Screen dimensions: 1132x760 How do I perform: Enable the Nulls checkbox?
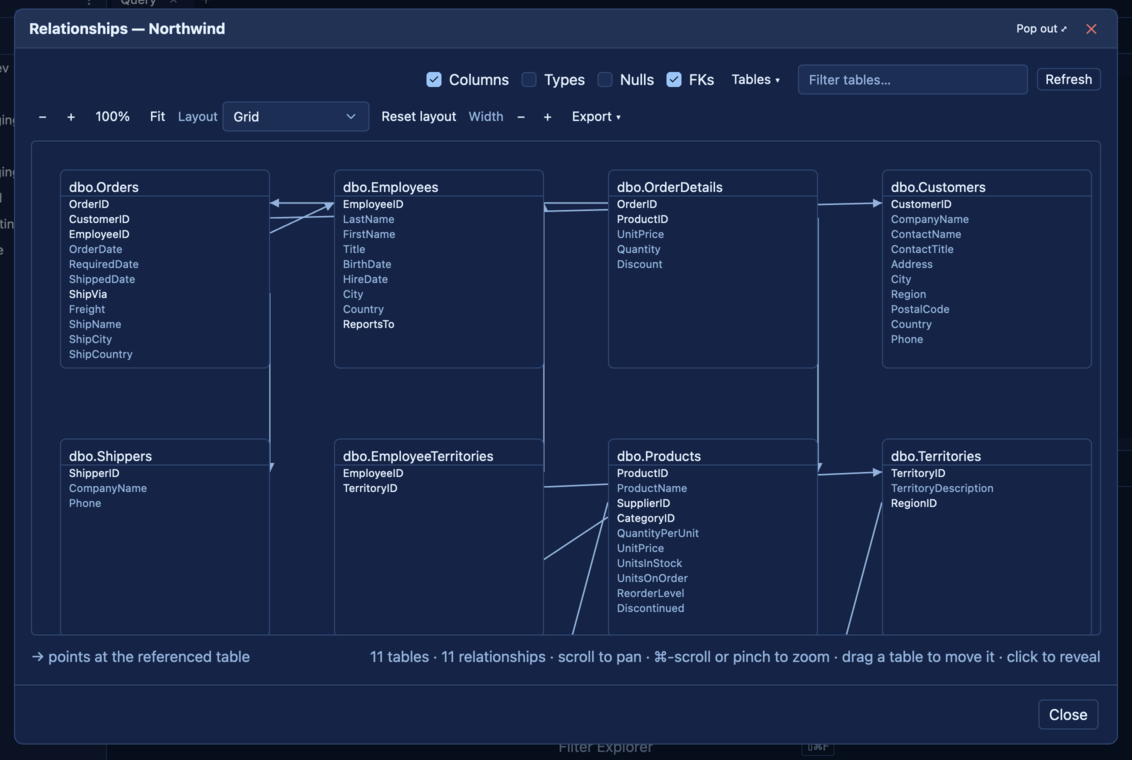coord(605,79)
